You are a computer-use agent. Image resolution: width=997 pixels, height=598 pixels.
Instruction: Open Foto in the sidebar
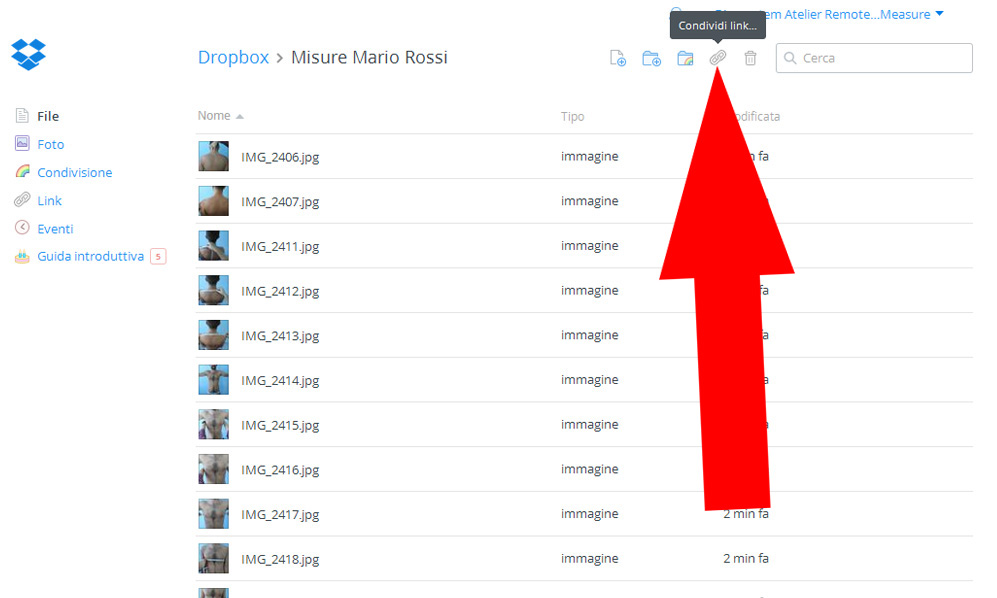50,144
